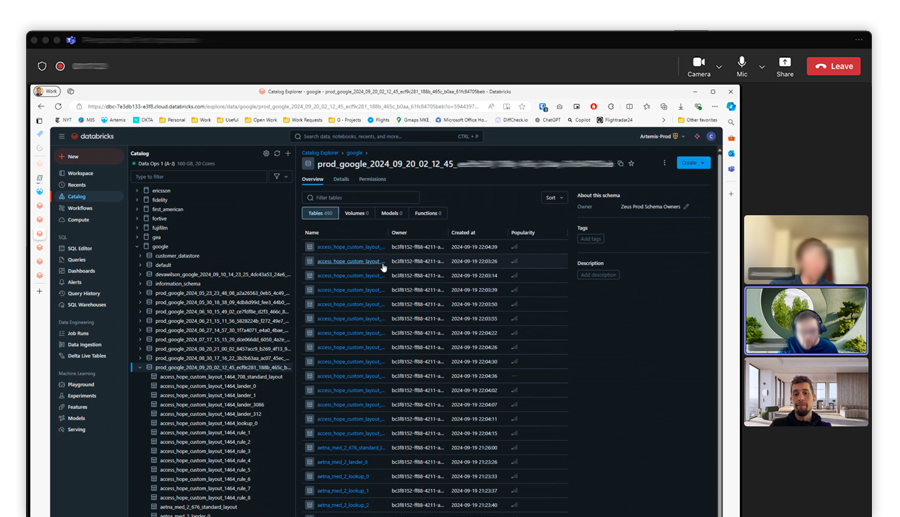Switch to the Details tab
900x517 pixels.
[341, 179]
